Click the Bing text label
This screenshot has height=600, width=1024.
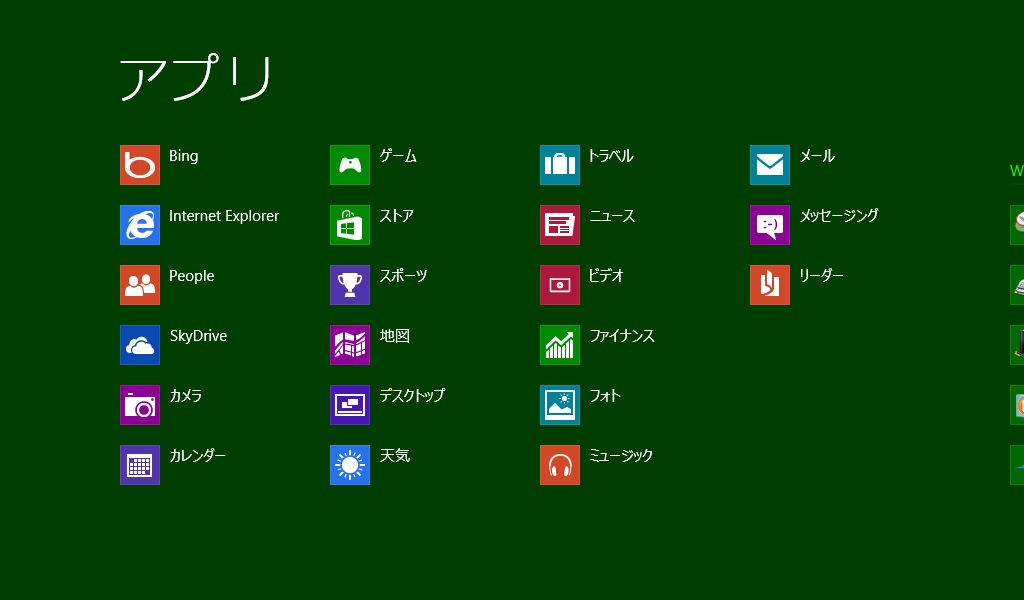tap(184, 156)
